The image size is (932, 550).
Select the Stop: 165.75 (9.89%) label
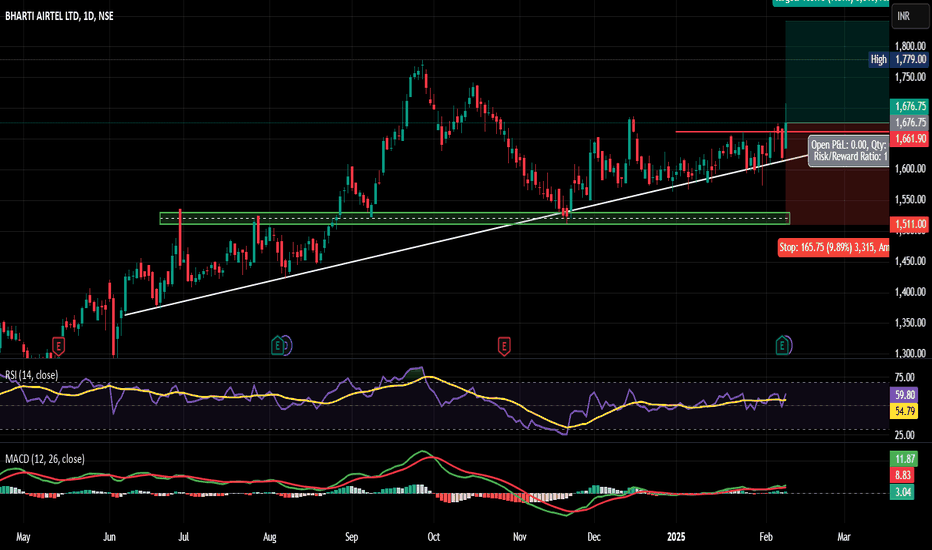coord(834,247)
